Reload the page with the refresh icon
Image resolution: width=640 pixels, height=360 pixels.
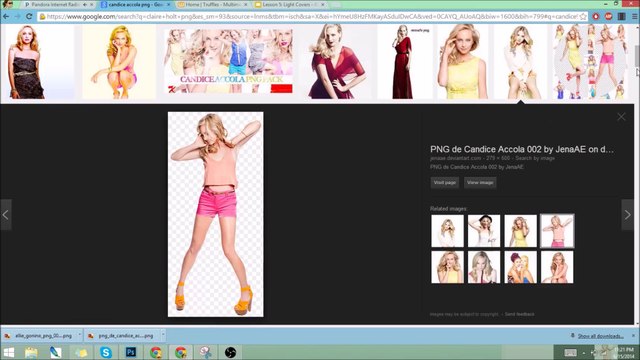29,17
